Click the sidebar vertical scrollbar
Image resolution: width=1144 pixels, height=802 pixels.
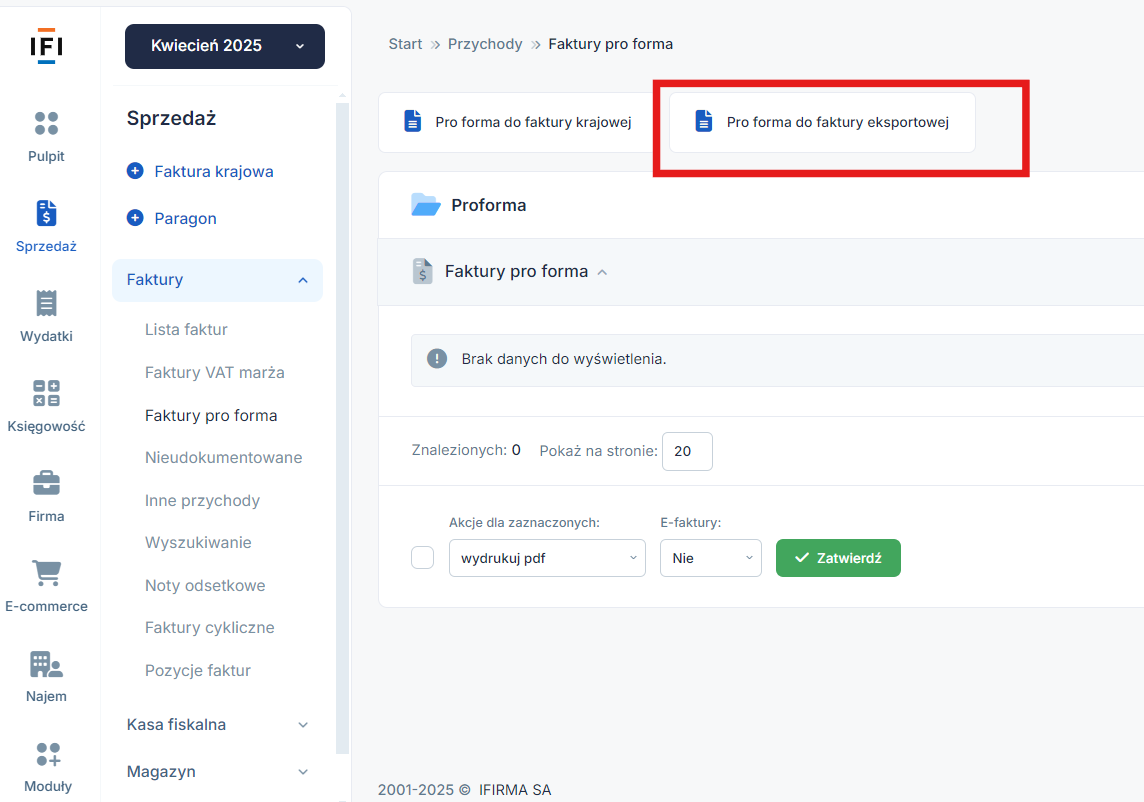[x=342, y=427]
